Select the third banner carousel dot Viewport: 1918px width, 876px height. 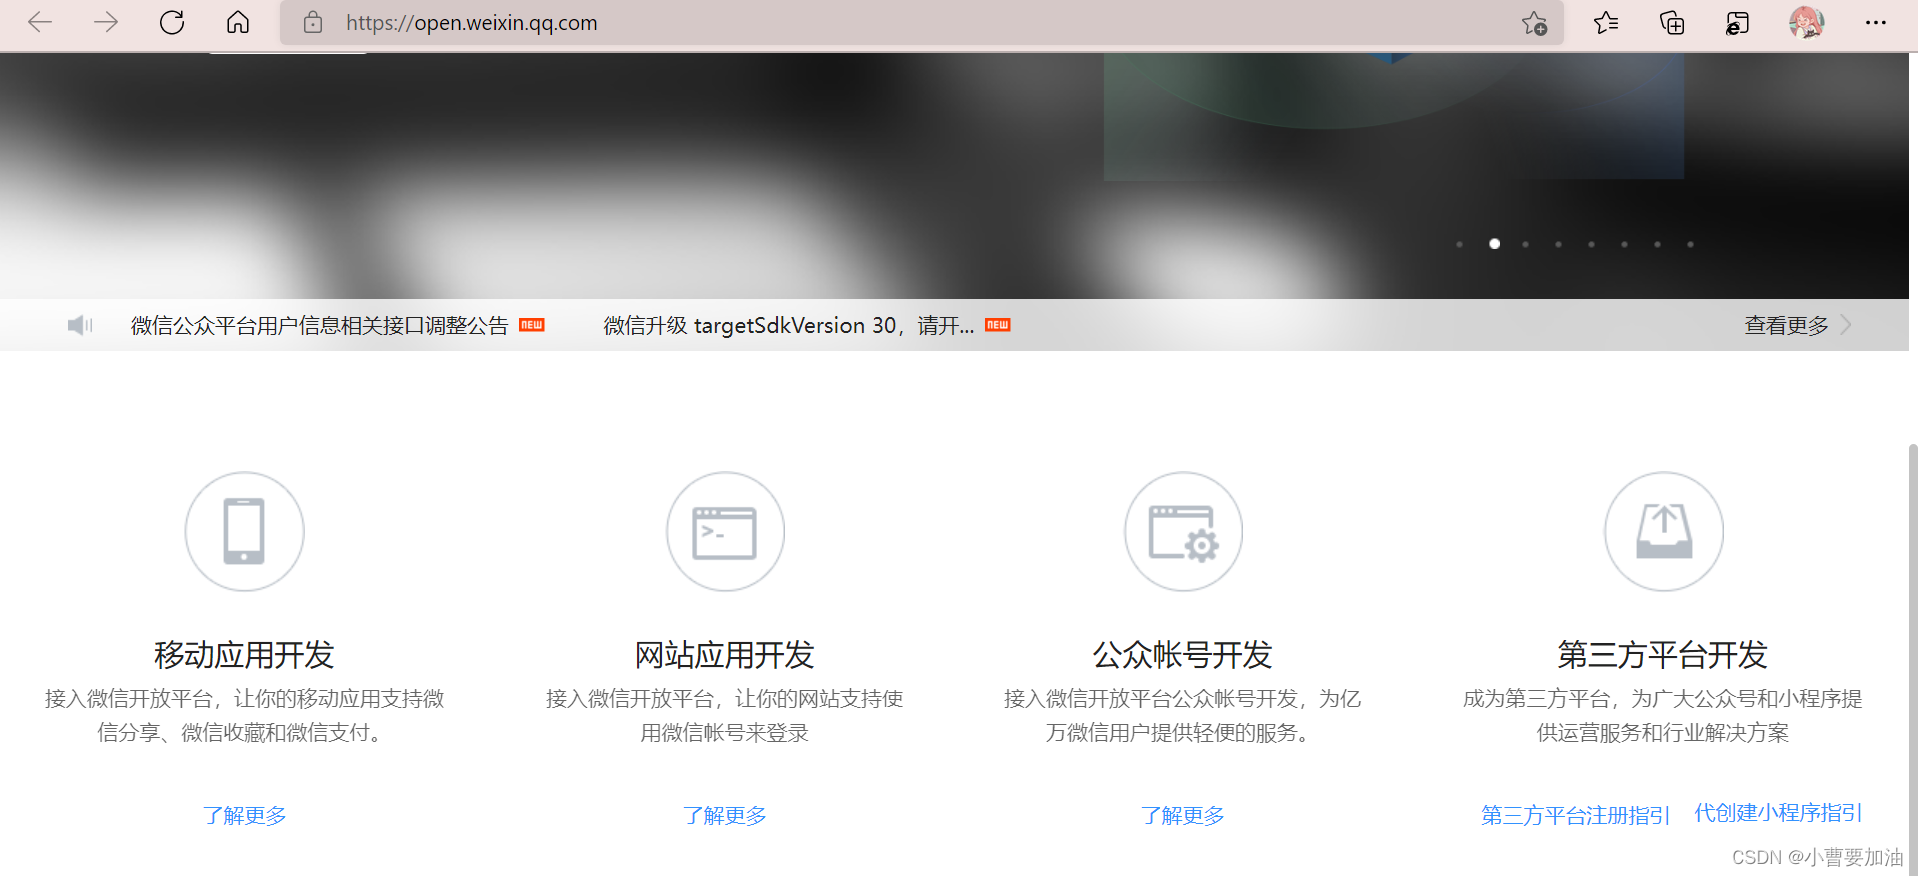[x=1525, y=244]
